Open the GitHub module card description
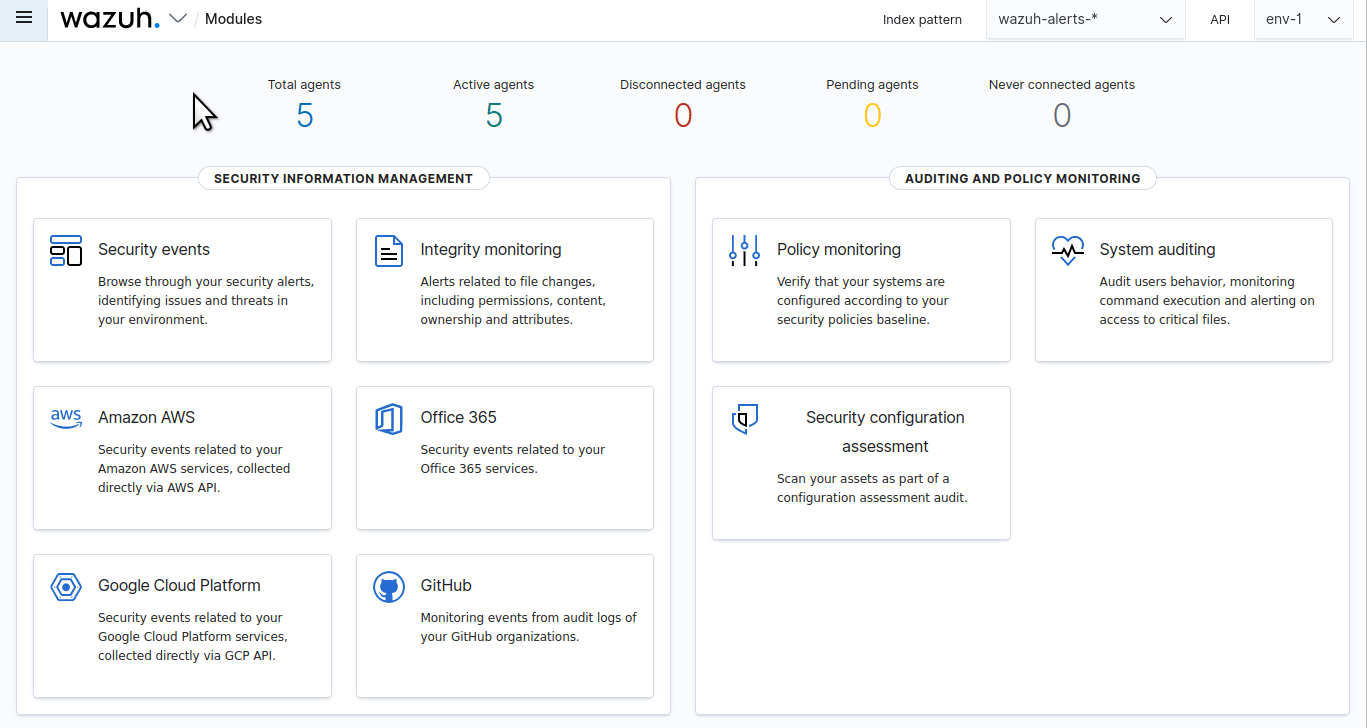This screenshot has height=728, width=1367. click(x=528, y=627)
